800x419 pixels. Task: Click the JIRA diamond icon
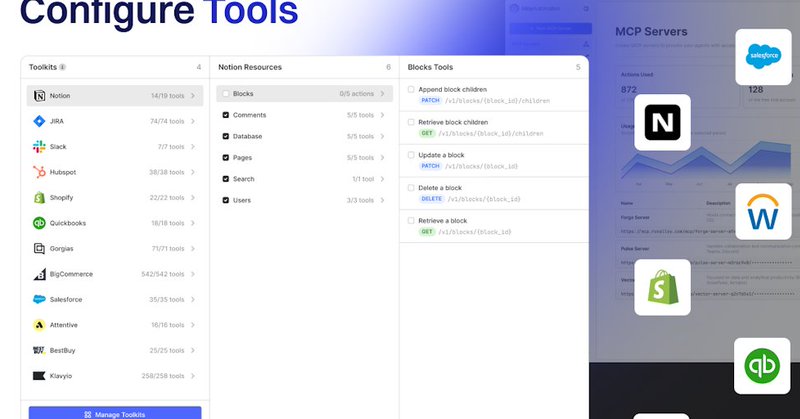click(x=39, y=121)
